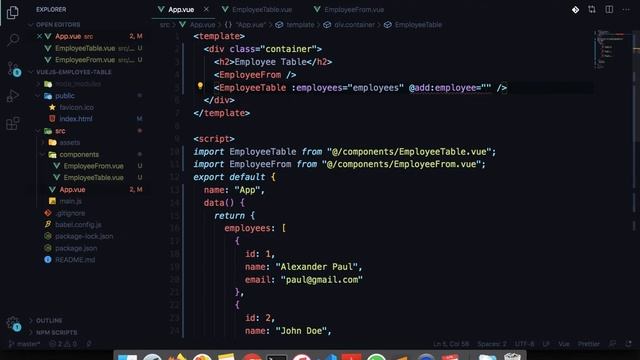Split the editor to the right
Image resolution: width=640 pixels, height=360 pixels.
click(609, 9)
